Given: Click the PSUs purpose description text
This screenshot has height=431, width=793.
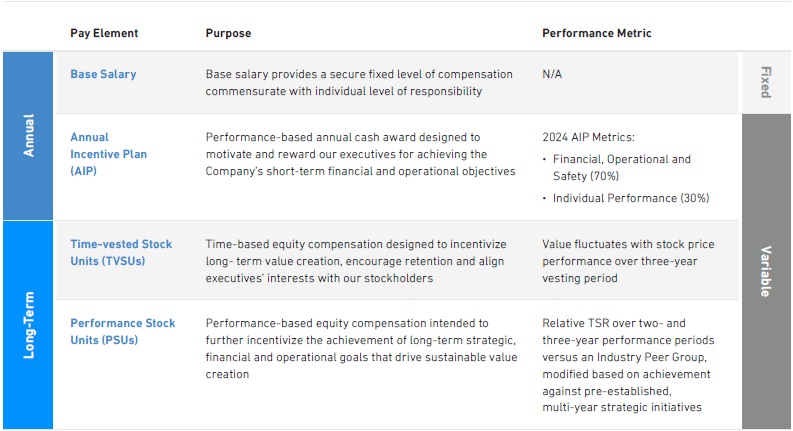Looking at the screenshot, I should point(361,348).
